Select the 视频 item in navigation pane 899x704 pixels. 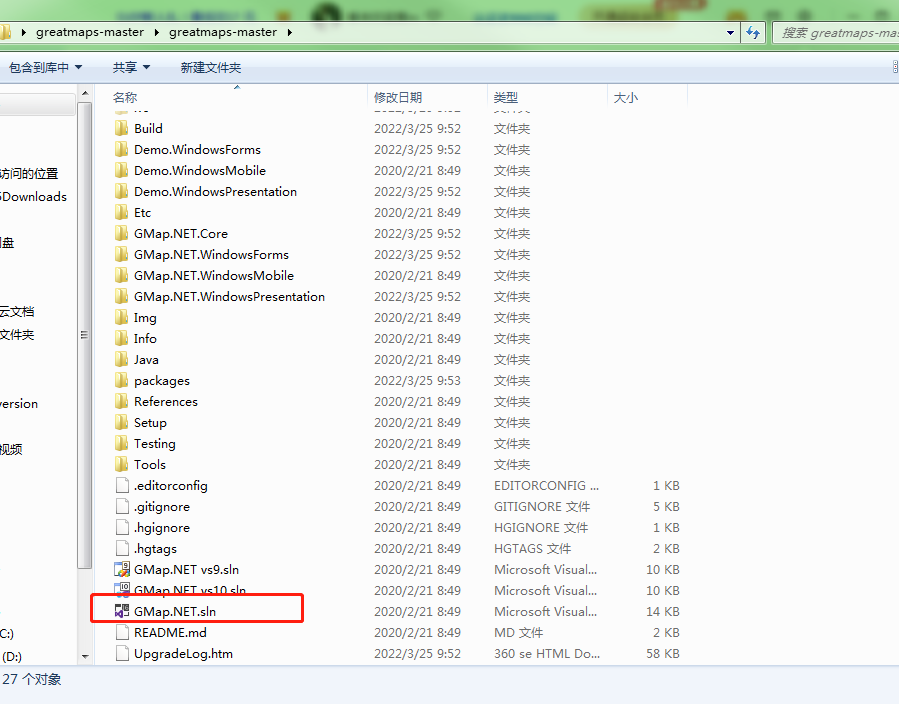[x=11, y=449]
